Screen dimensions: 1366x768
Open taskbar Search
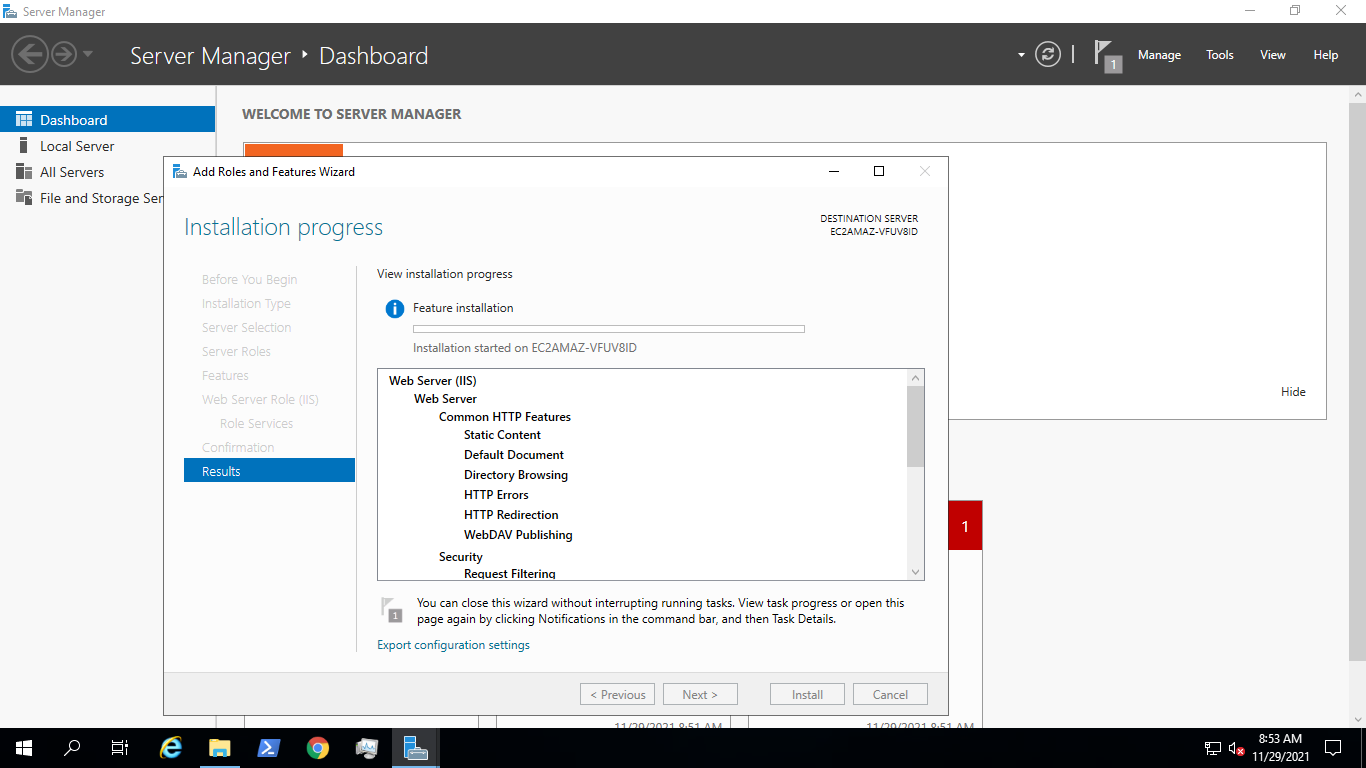point(70,747)
